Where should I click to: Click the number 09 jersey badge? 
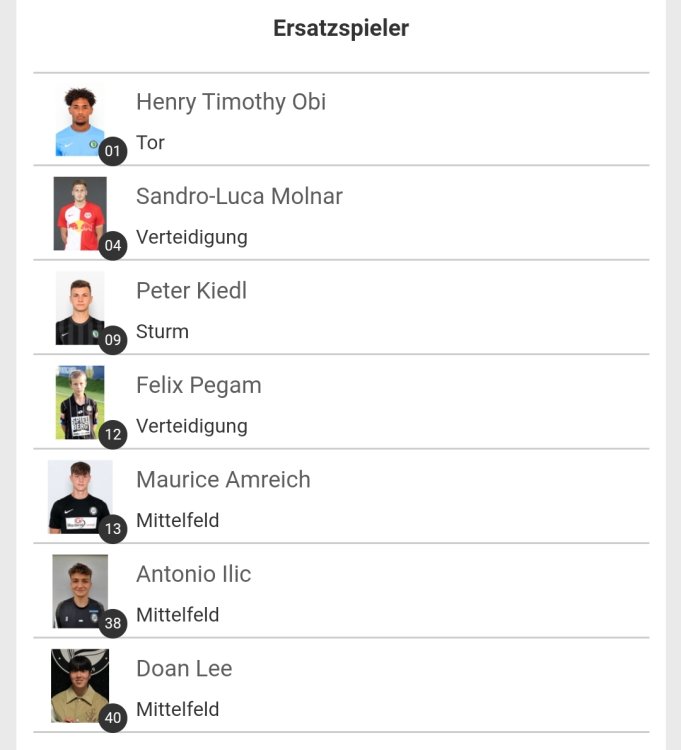pos(113,340)
